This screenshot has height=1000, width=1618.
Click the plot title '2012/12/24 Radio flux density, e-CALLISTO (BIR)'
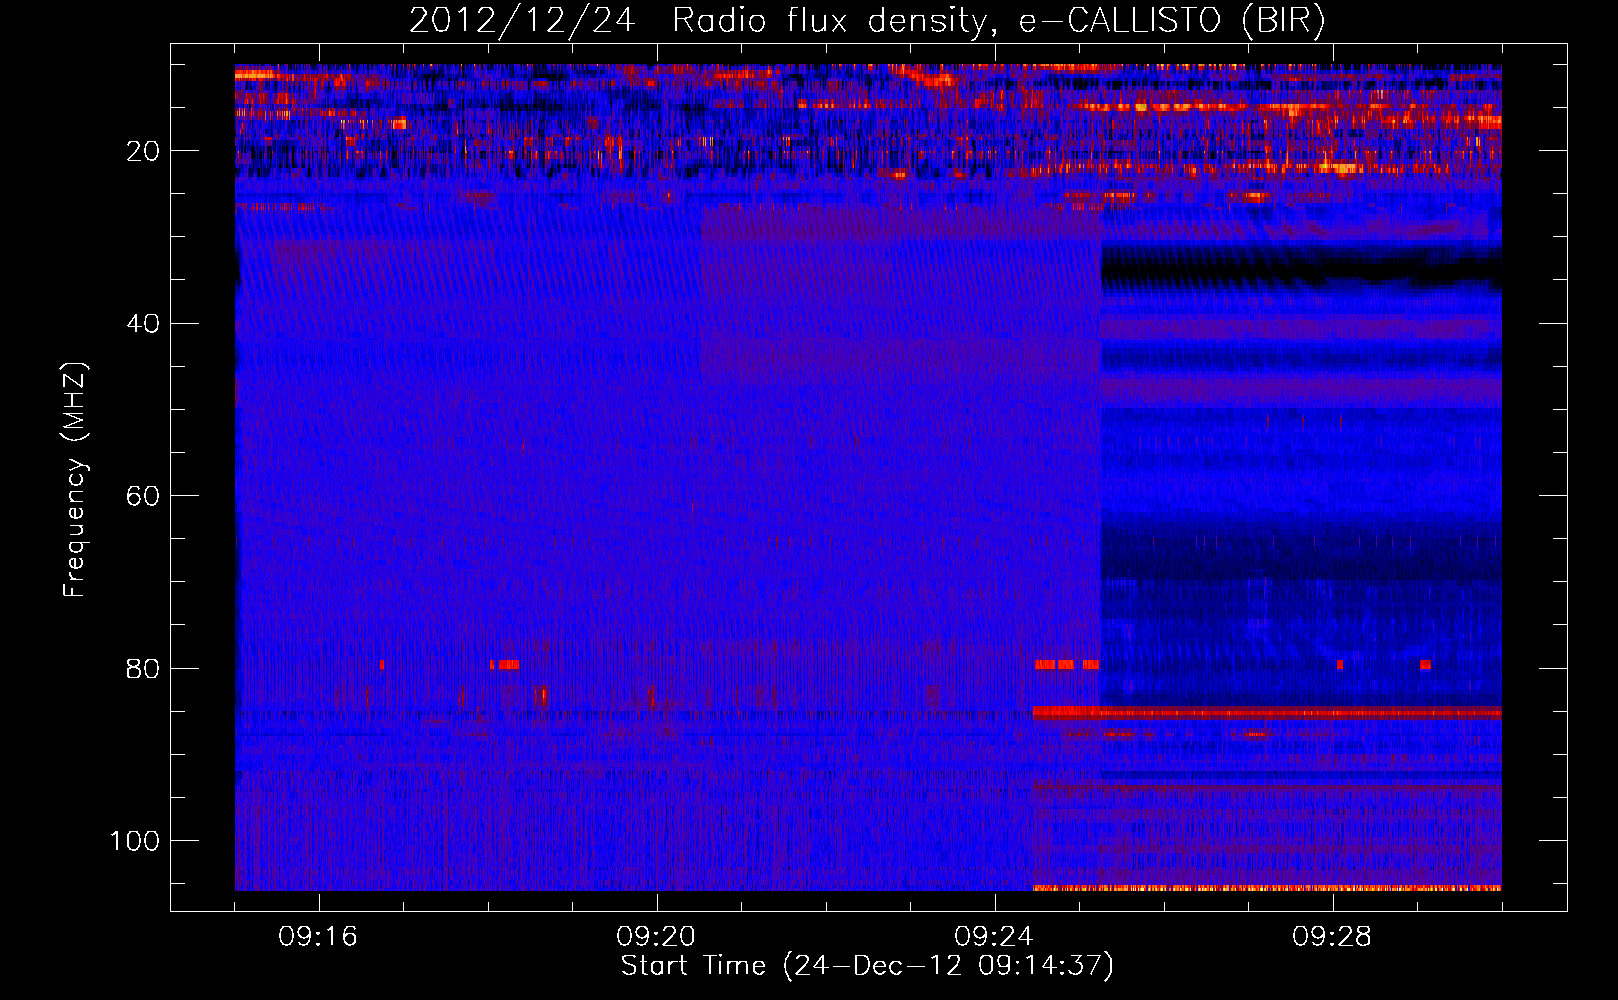pos(867,20)
